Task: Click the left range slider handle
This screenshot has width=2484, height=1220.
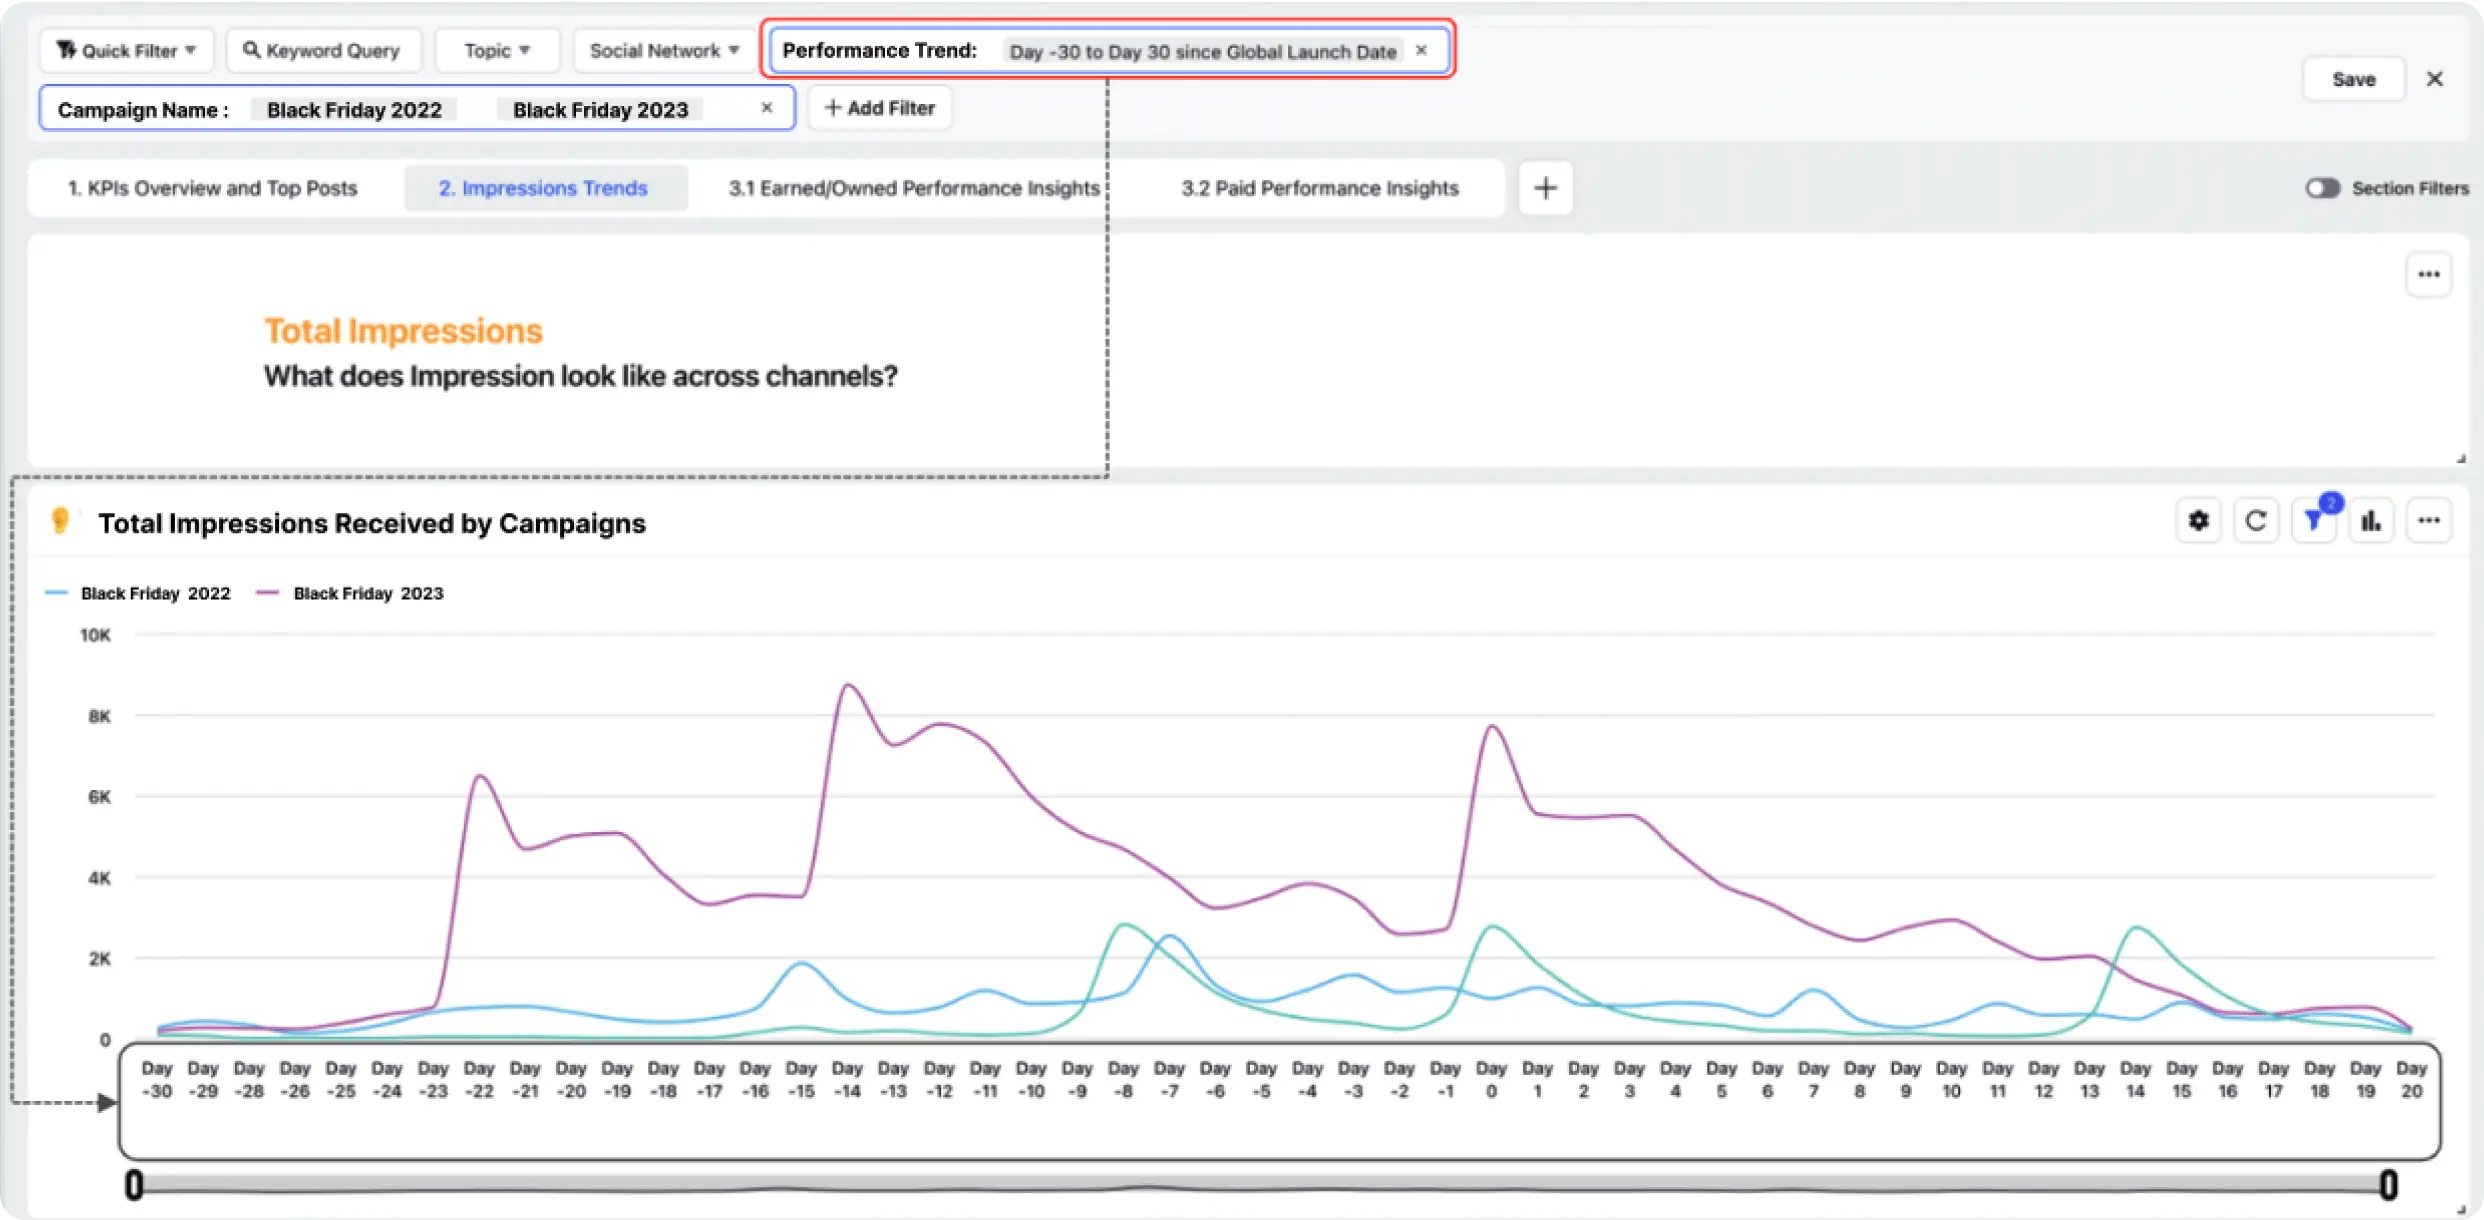Action: (134, 1185)
